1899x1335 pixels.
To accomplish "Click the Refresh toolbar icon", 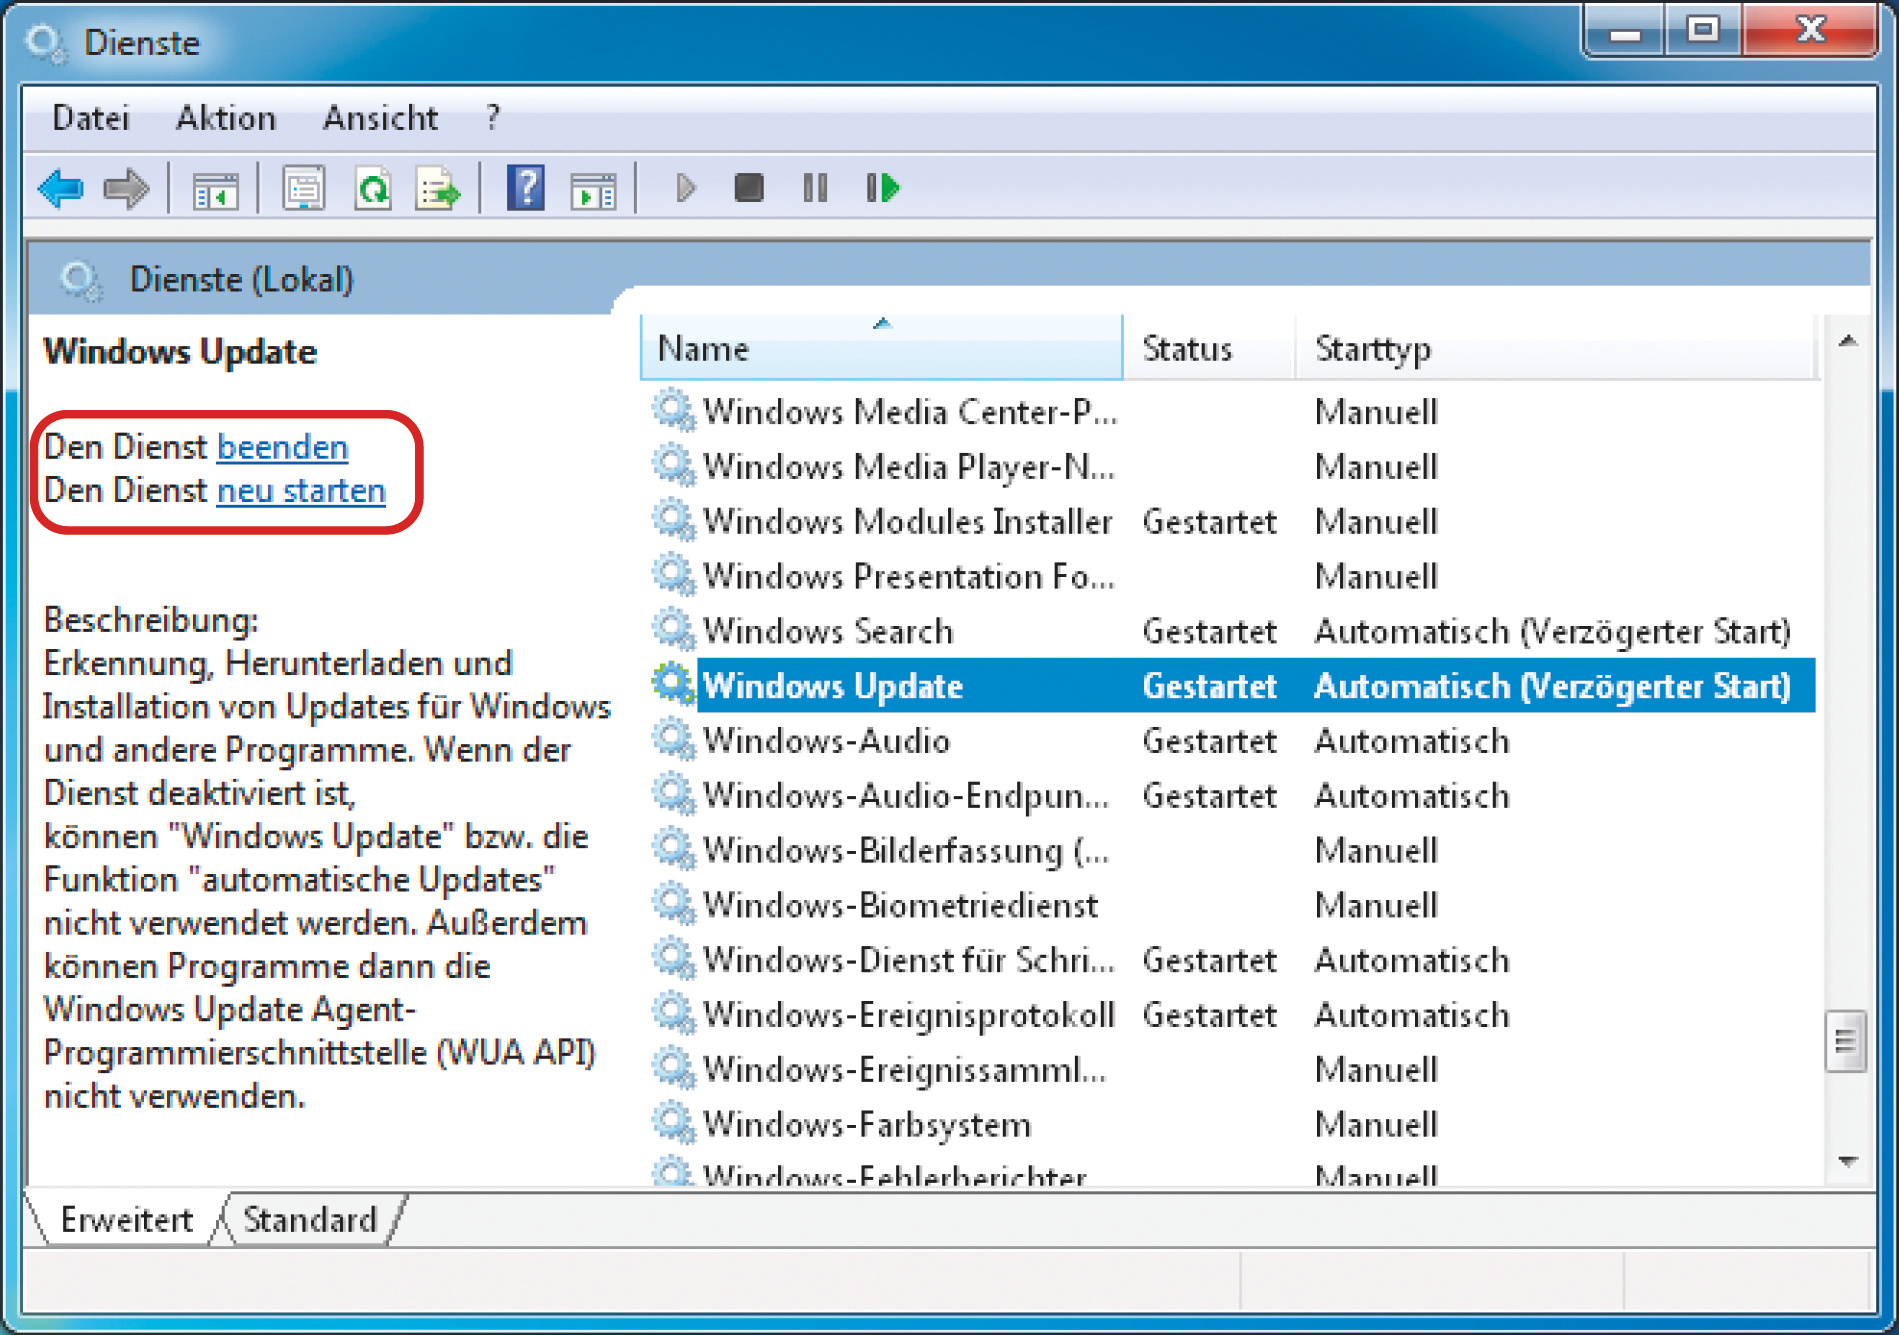I will (x=373, y=188).
